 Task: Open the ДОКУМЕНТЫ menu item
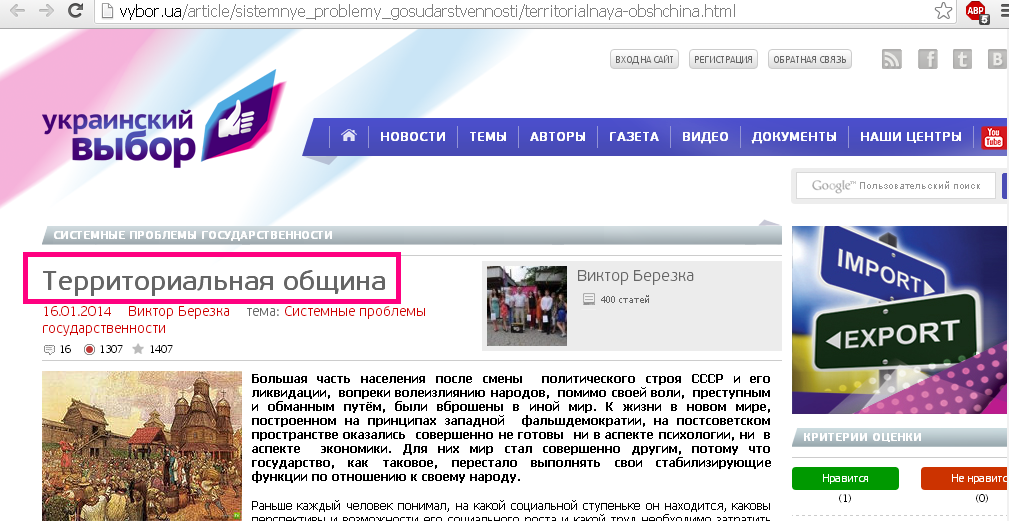pos(794,137)
